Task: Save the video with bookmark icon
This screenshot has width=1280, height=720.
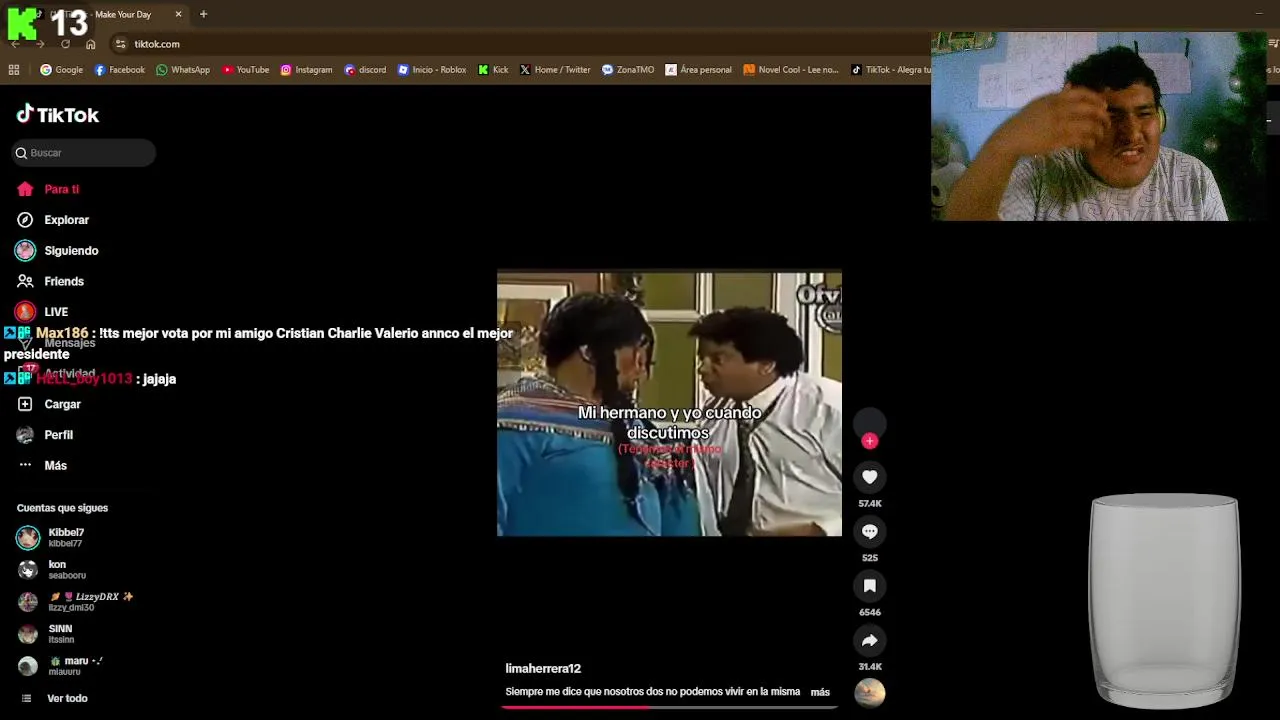Action: coord(870,586)
